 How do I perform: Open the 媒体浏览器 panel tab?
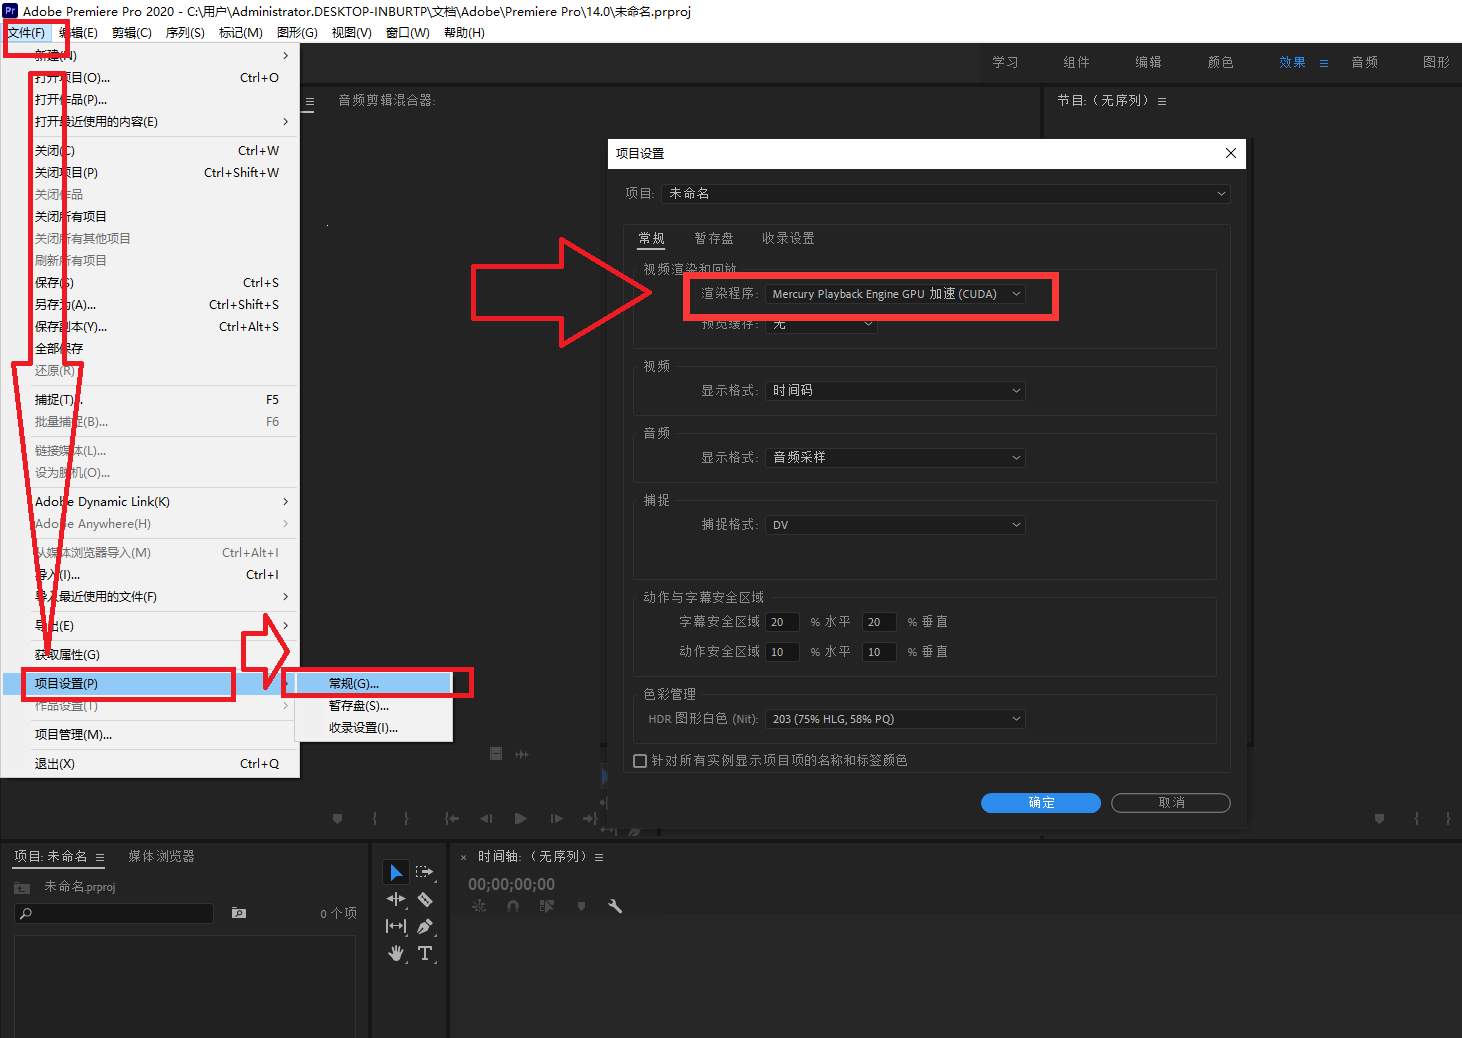point(161,857)
